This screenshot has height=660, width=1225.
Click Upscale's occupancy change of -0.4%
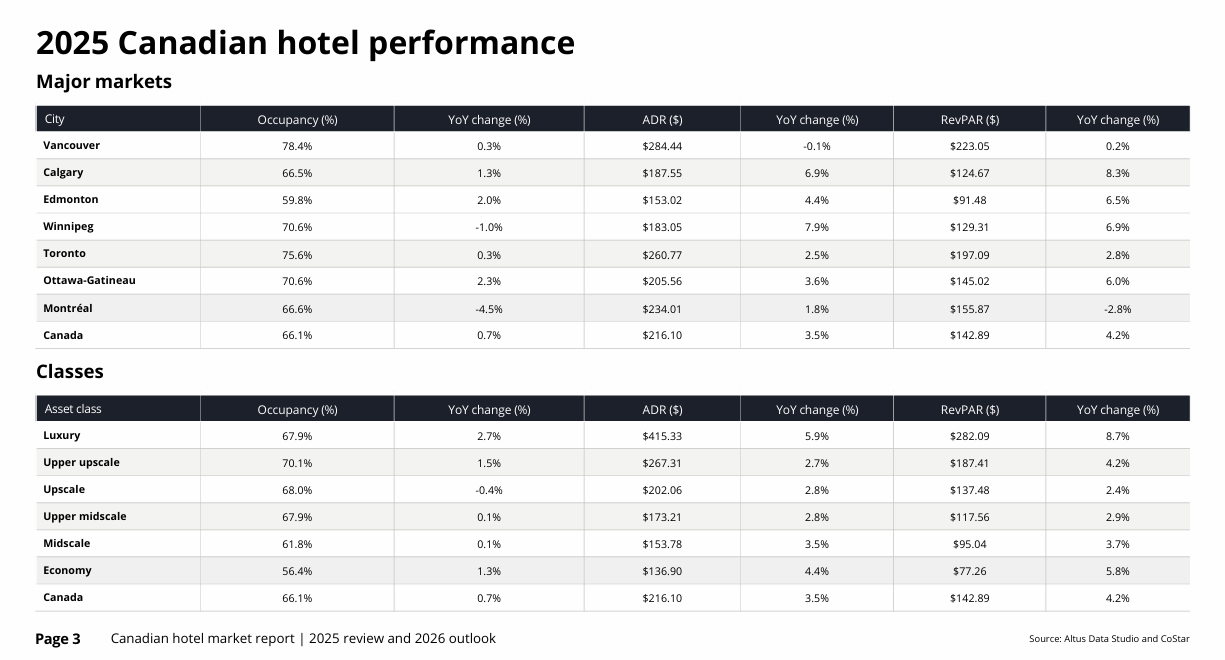[x=489, y=490]
